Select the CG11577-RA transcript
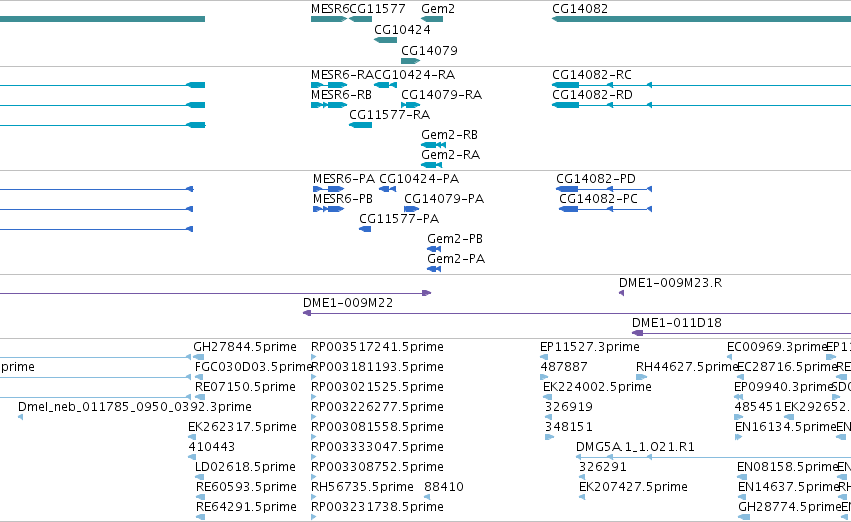 pyautogui.click(x=360, y=125)
